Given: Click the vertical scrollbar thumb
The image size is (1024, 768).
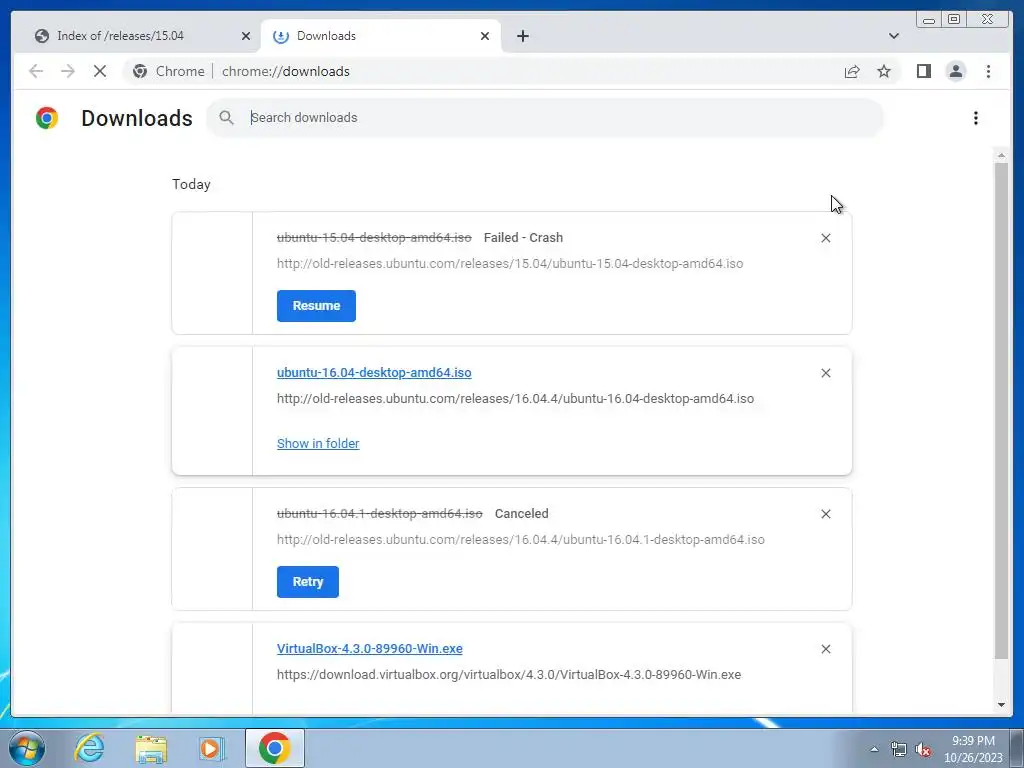Looking at the screenshot, I should (1001, 411).
